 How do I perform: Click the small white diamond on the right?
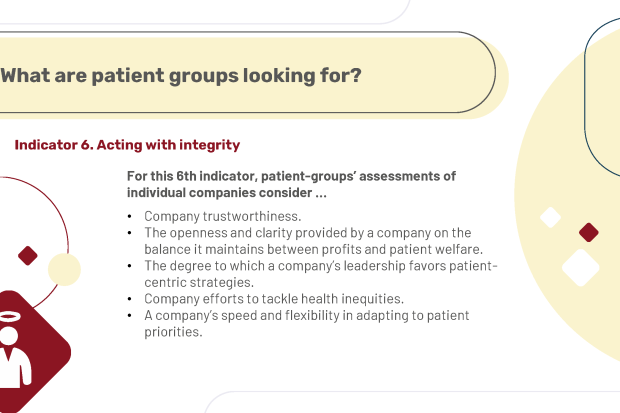pos(550,217)
